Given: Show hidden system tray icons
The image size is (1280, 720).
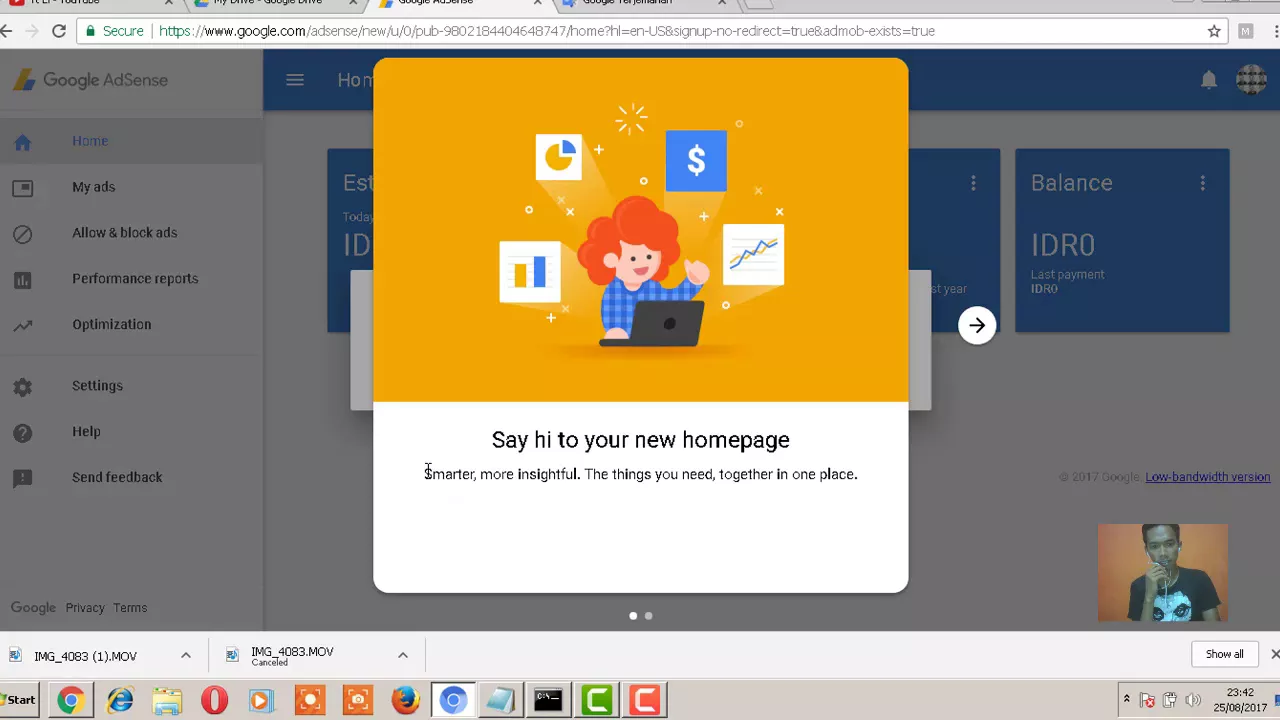Looking at the screenshot, I should [1126, 699].
